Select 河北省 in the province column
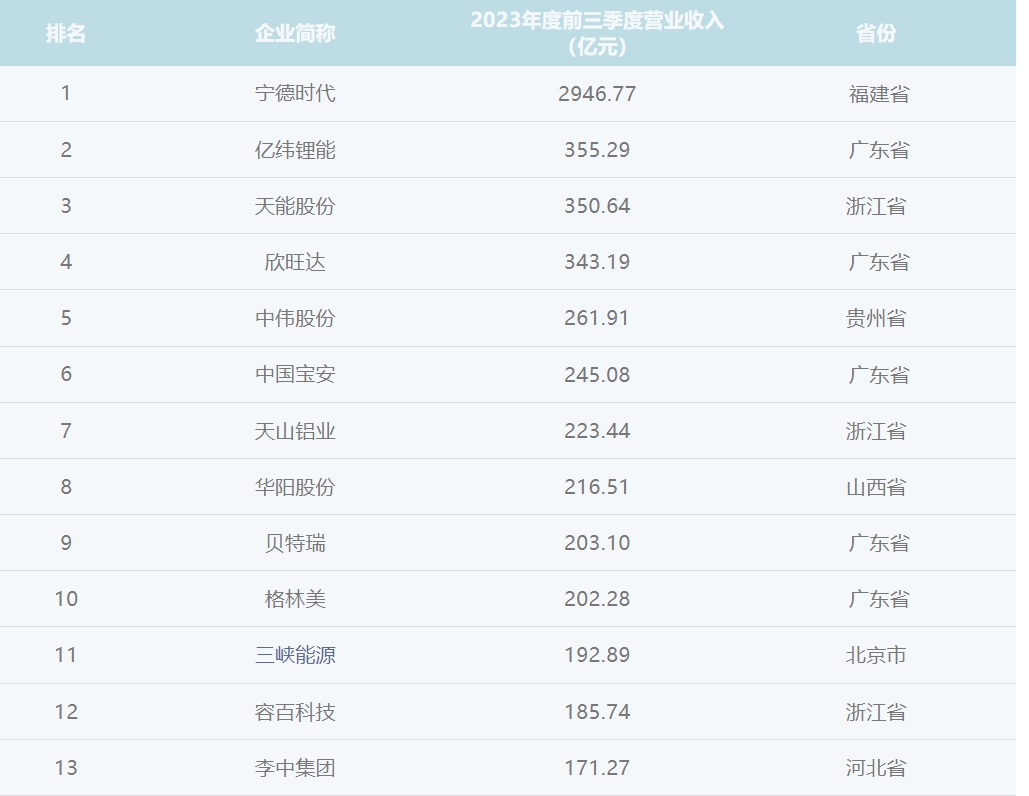Viewport: 1029px width, 796px height. point(876,768)
